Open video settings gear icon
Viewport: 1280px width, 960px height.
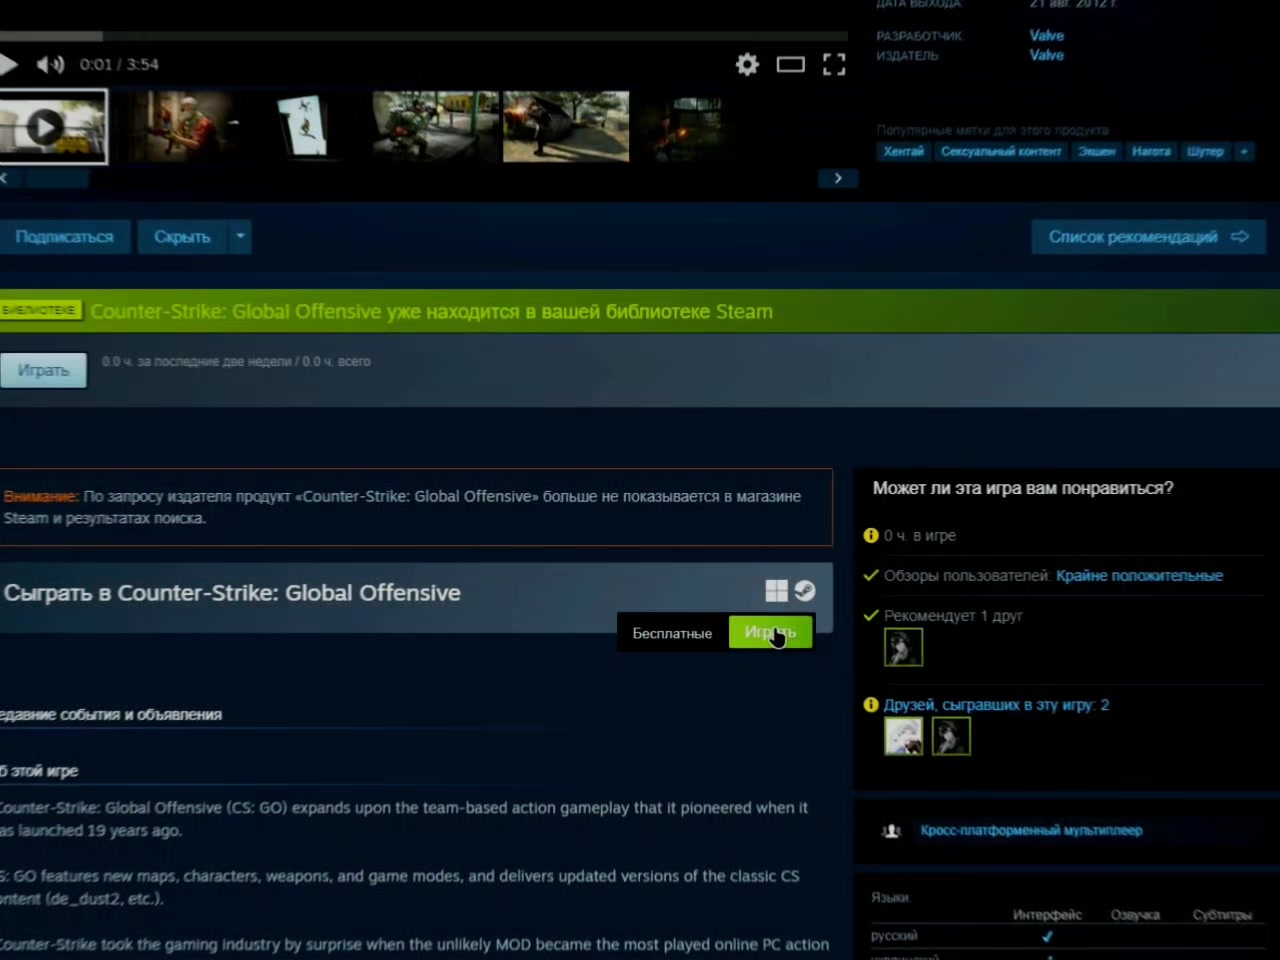(747, 65)
